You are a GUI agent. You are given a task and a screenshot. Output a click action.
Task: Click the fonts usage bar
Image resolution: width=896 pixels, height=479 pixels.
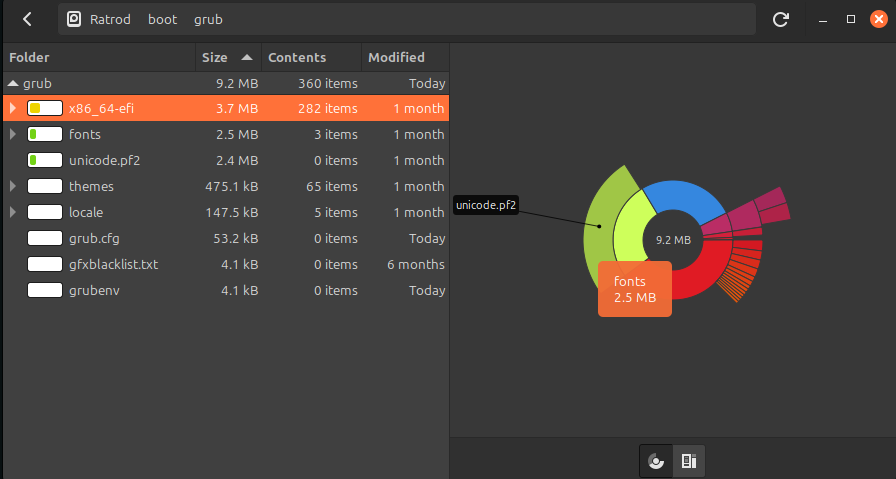click(x=45, y=134)
